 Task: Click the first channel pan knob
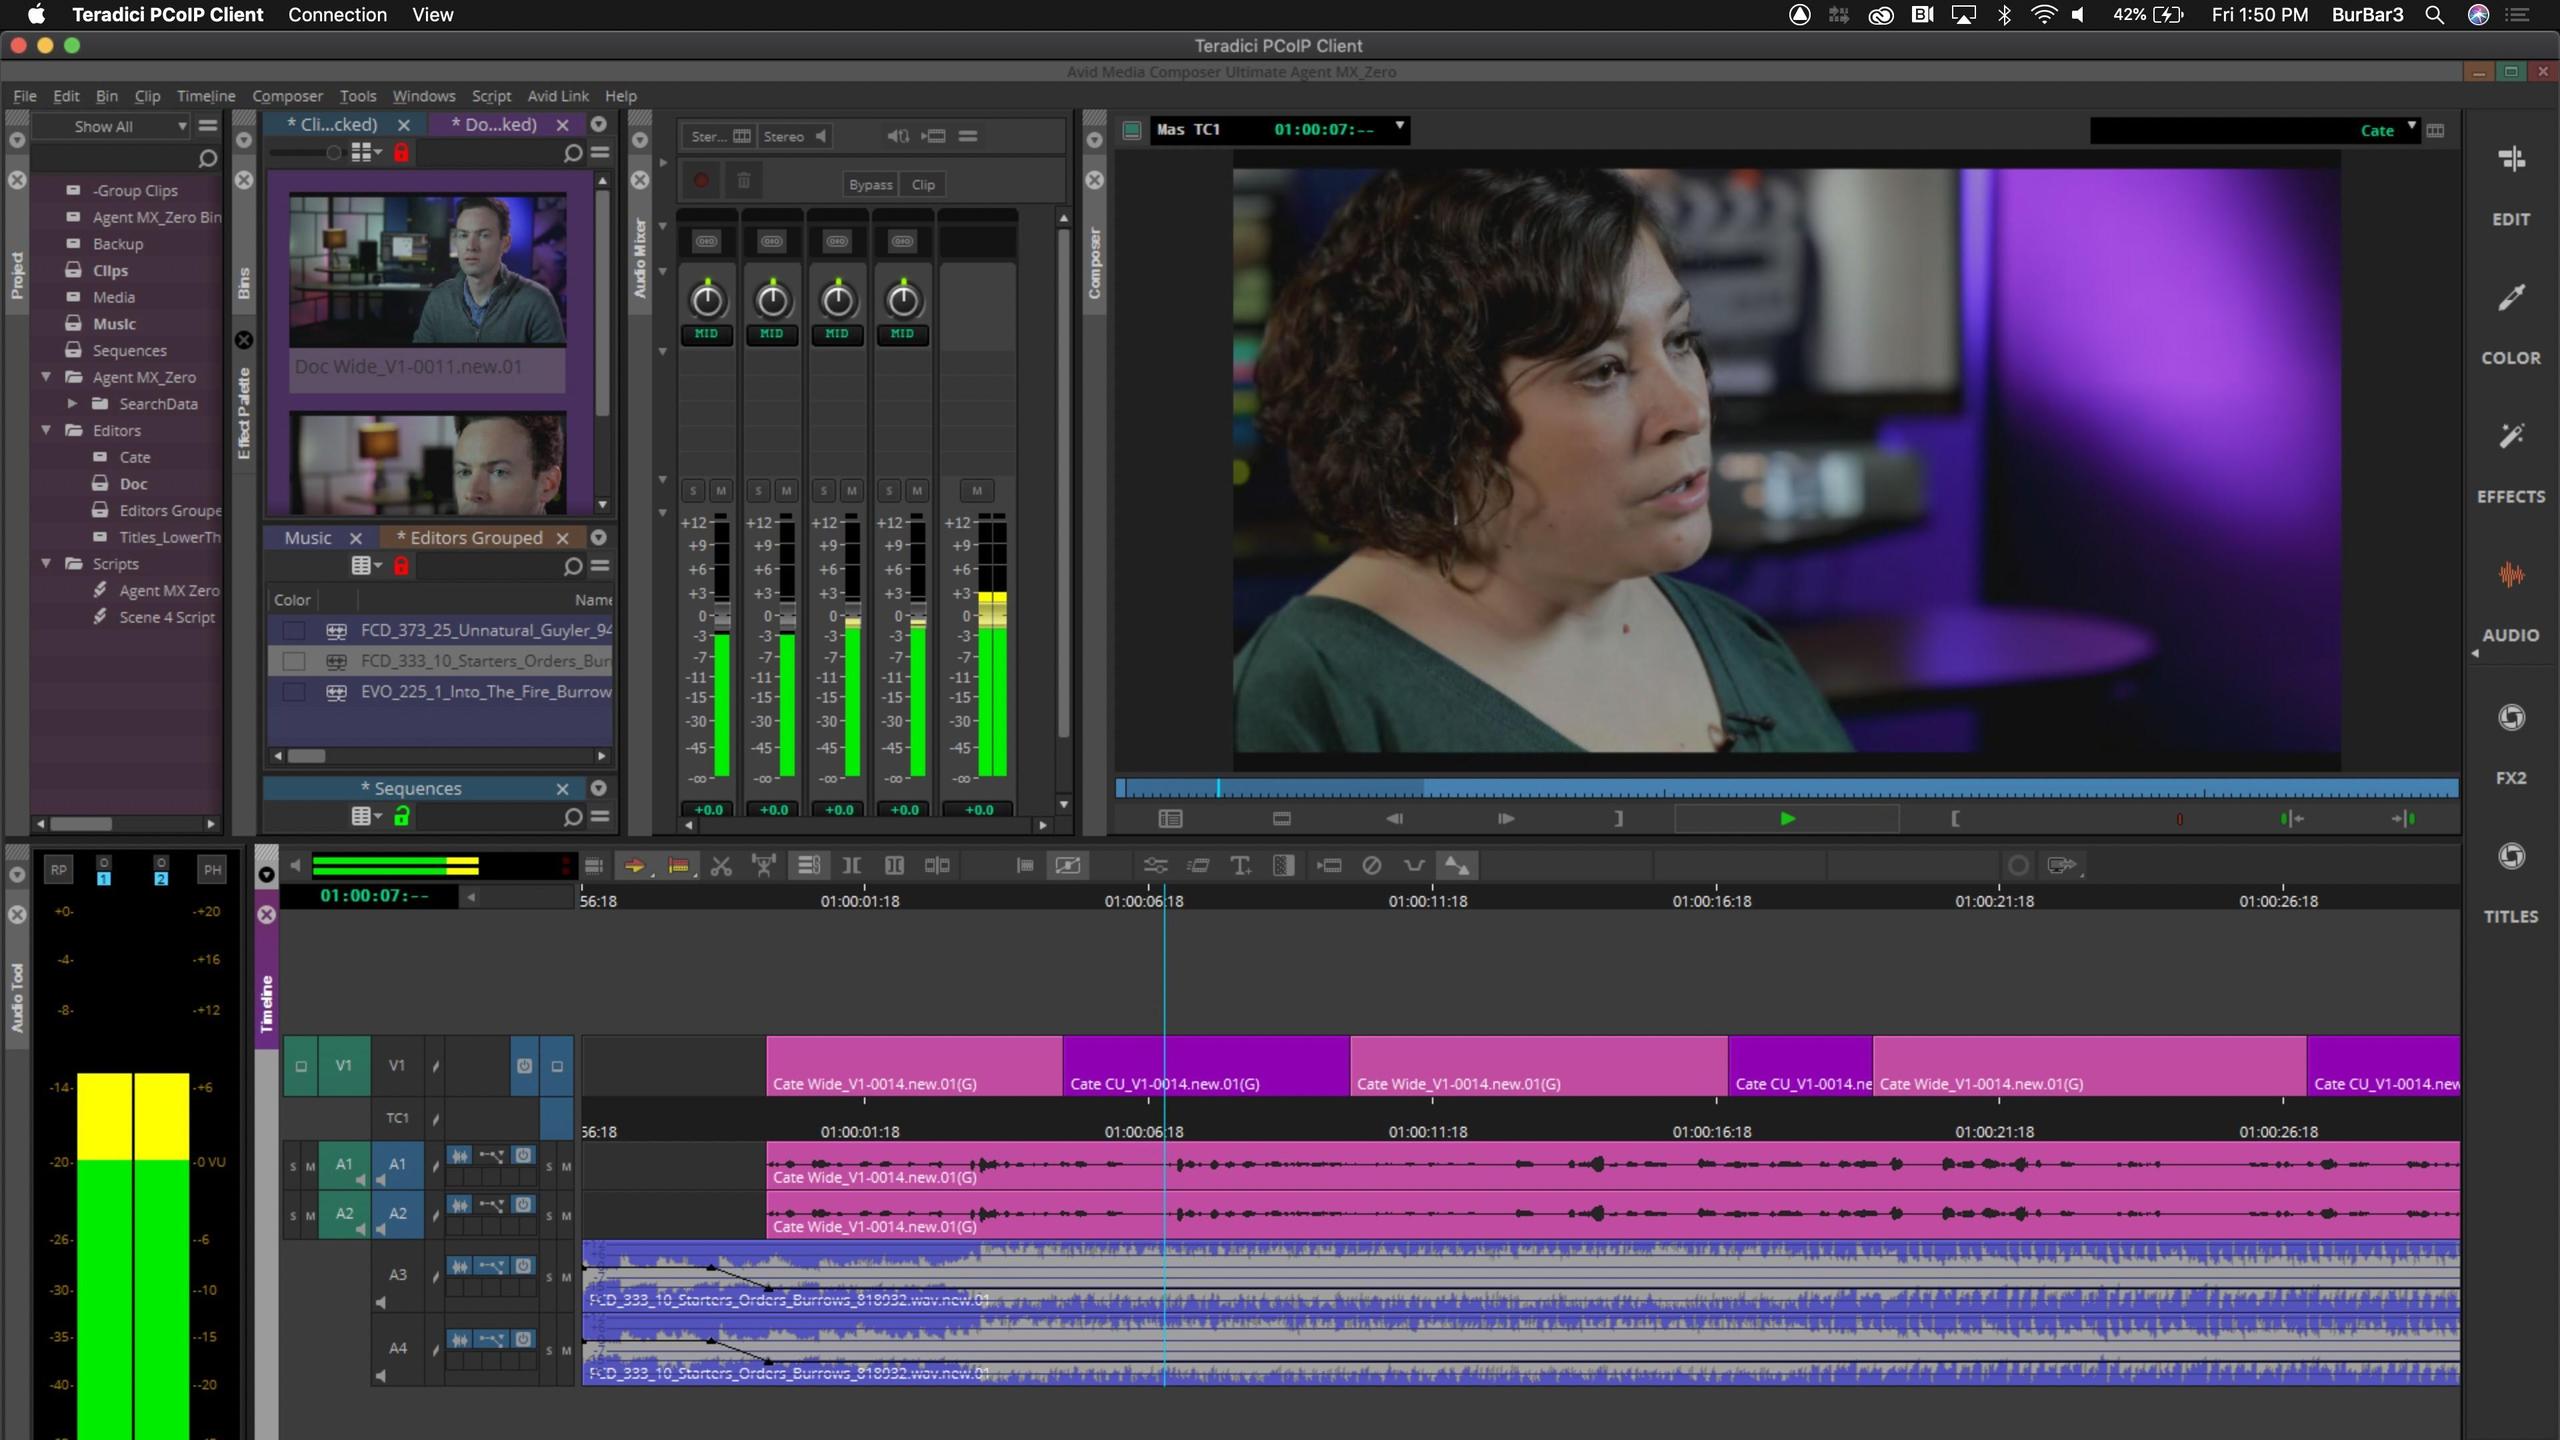pos(707,299)
